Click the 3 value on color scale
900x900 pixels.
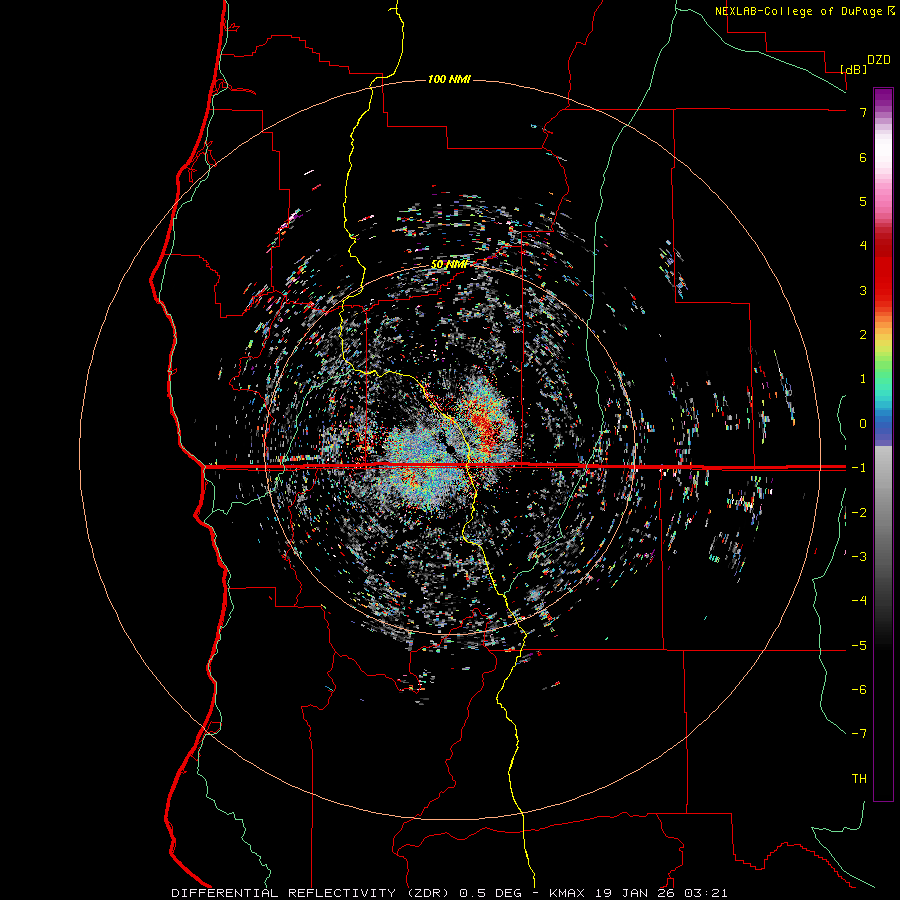863,290
